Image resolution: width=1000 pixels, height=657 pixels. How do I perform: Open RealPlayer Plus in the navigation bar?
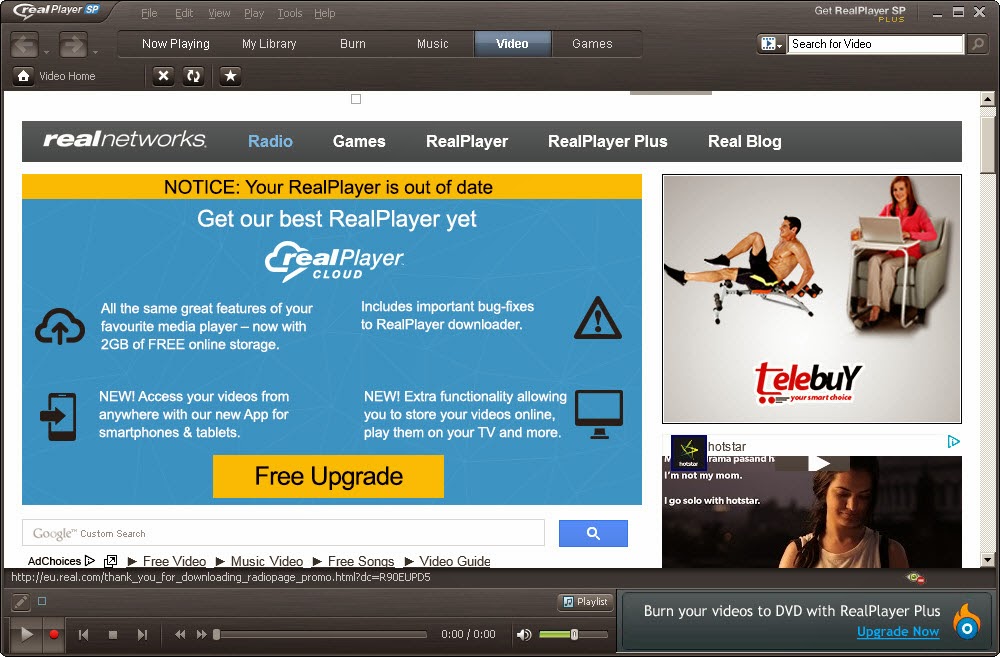point(608,142)
